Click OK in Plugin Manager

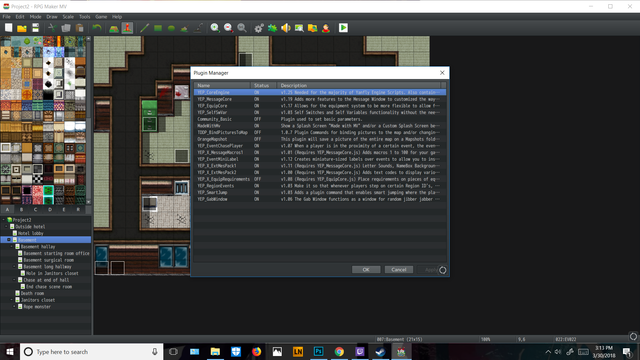pos(366,269)
